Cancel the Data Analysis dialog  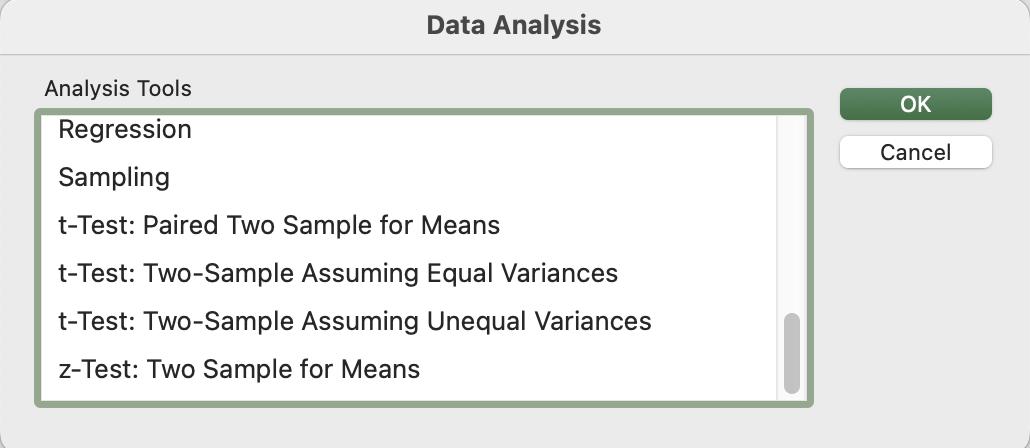[916, 152]
